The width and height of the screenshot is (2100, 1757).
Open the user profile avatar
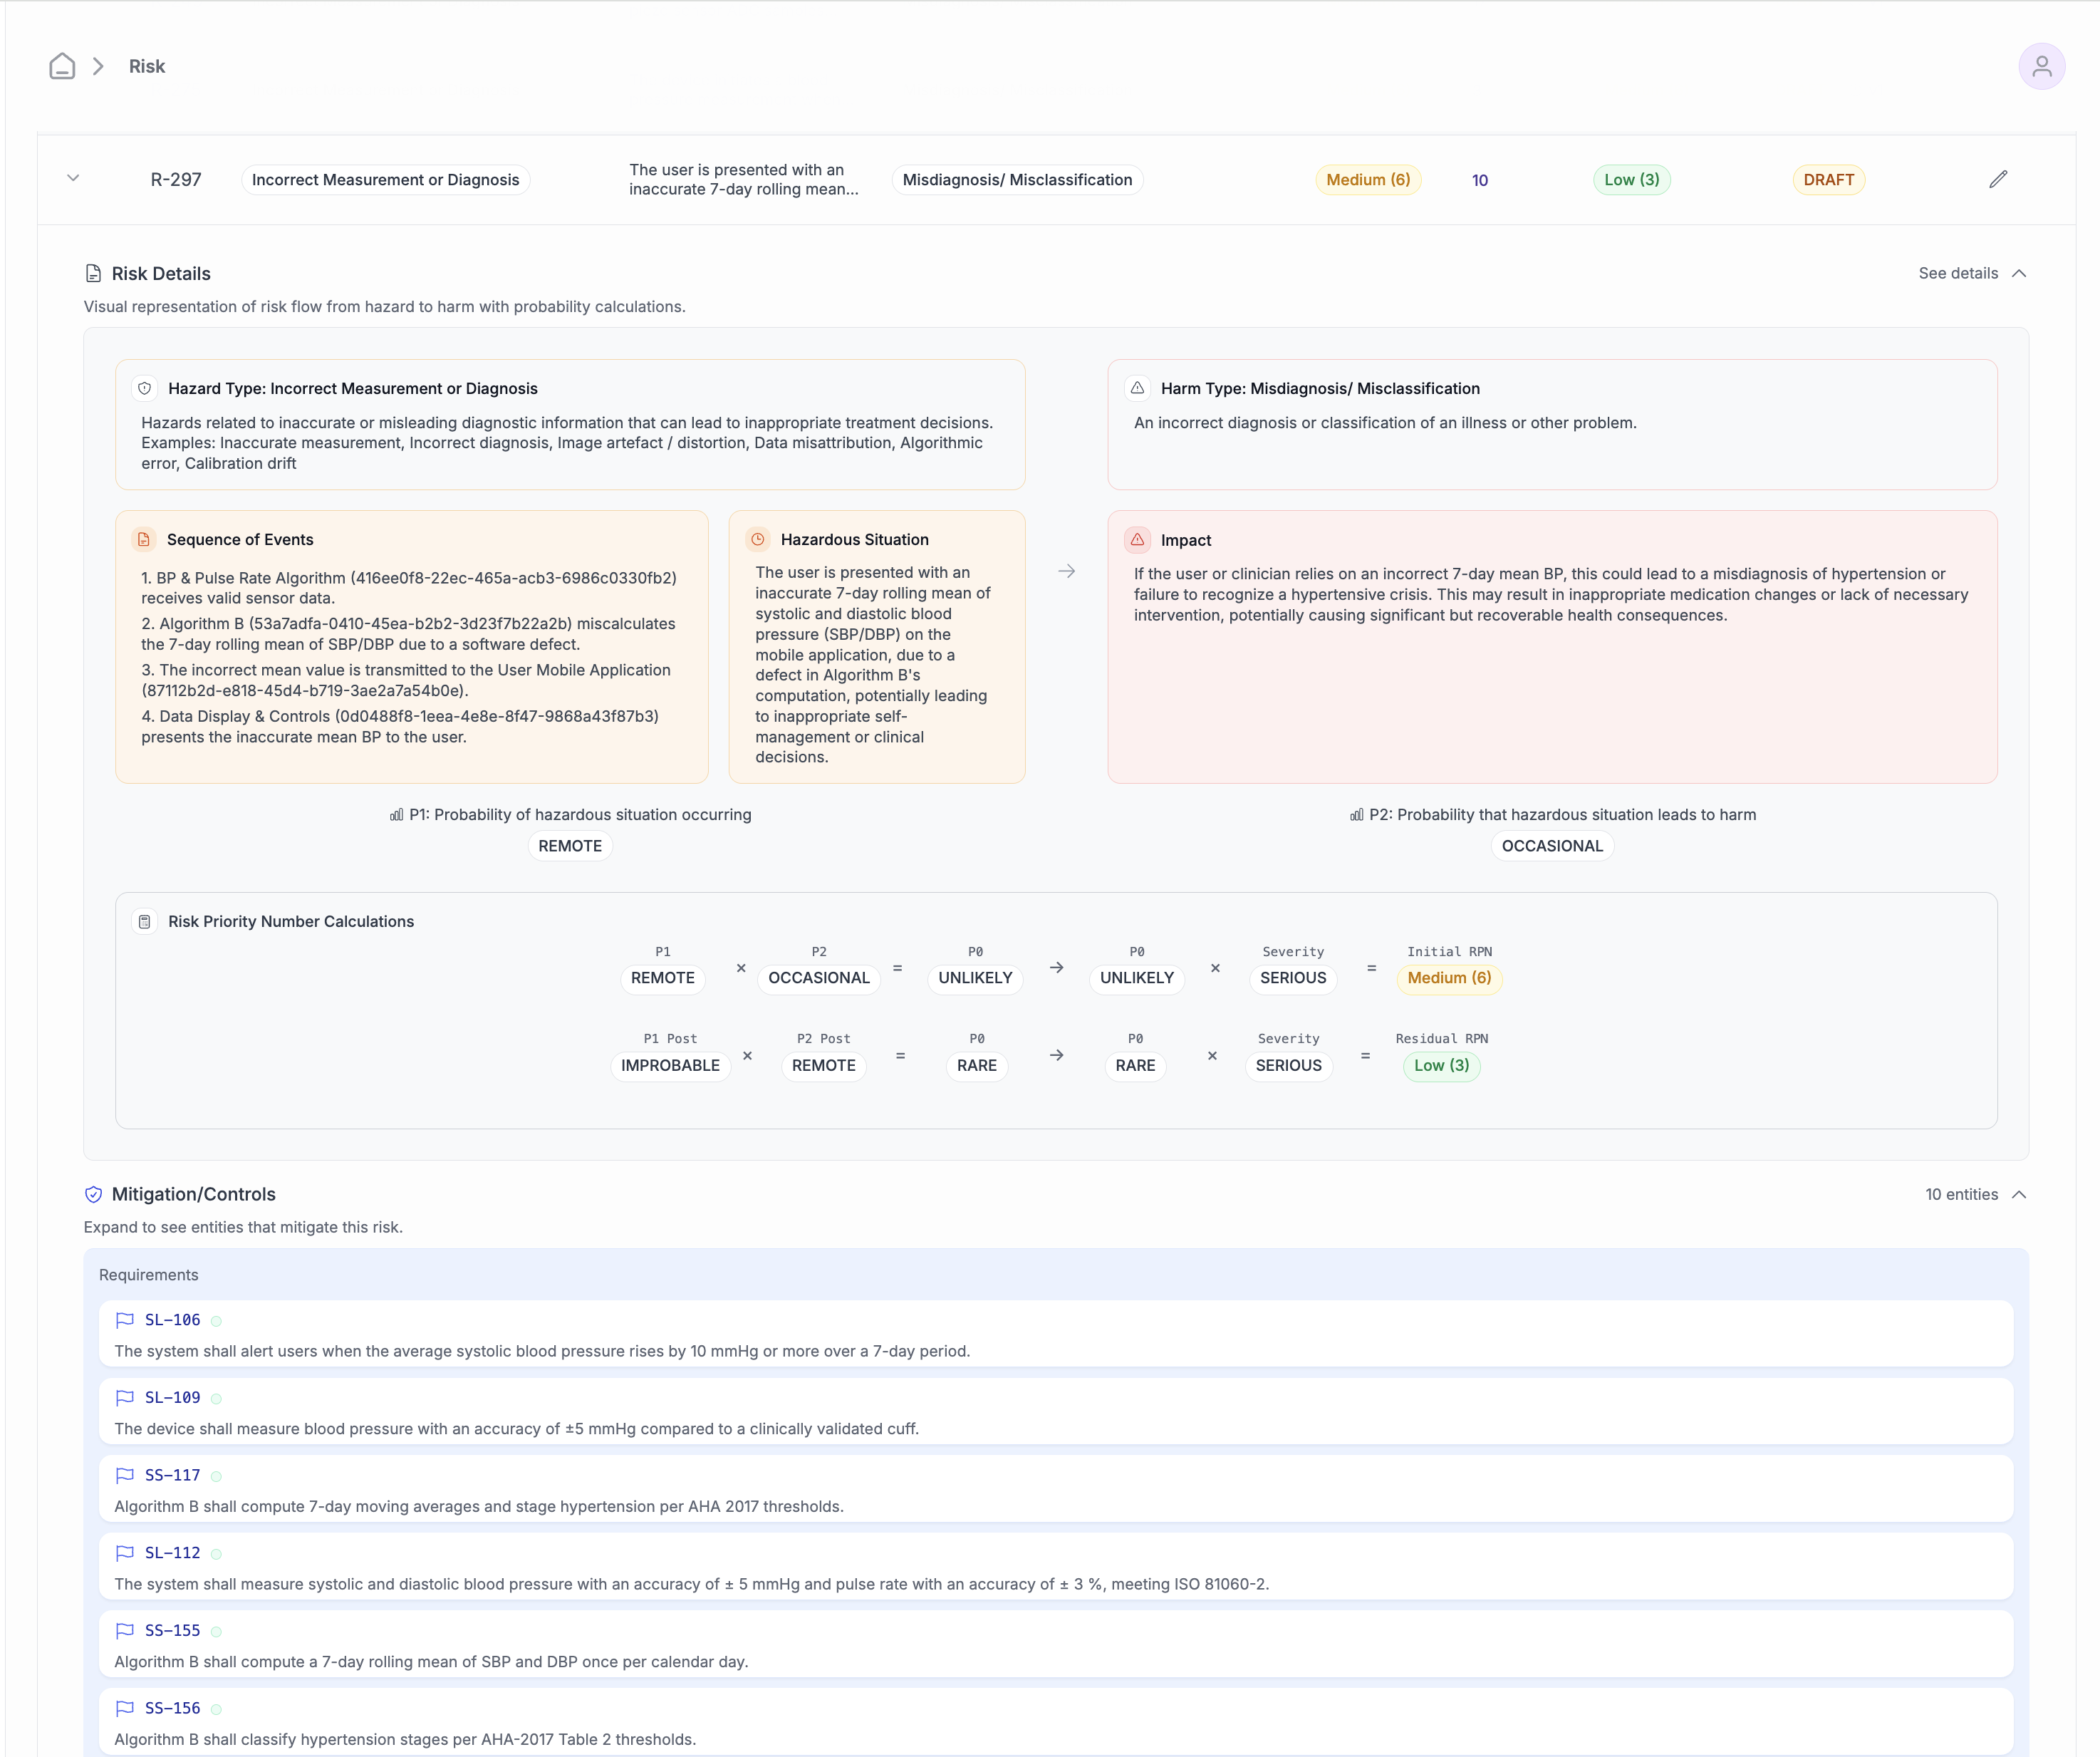click(2041, 66)
